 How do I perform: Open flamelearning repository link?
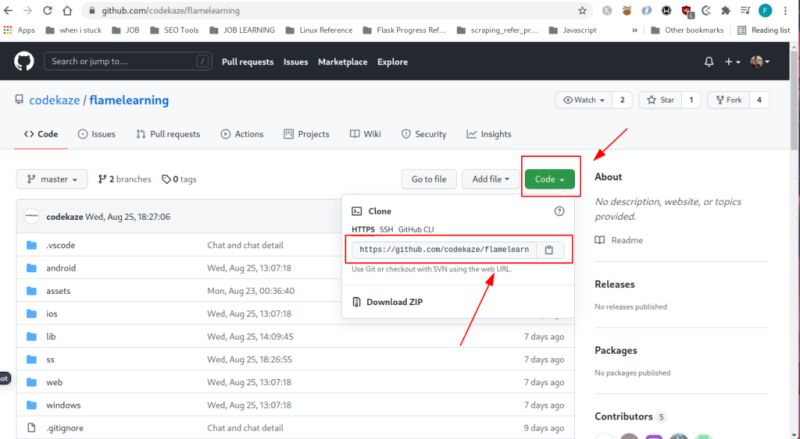coord(129,100)
